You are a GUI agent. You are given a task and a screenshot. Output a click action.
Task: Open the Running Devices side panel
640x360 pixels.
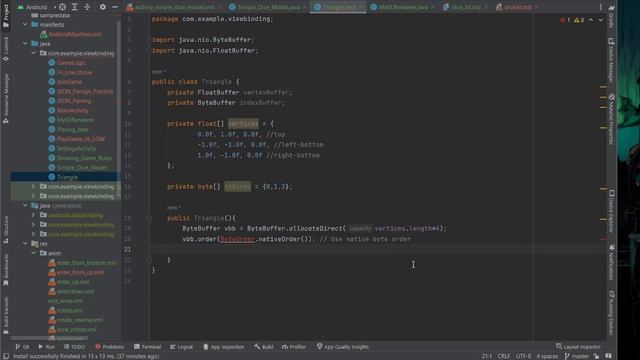pyautogui.click(x=611, y=313)
